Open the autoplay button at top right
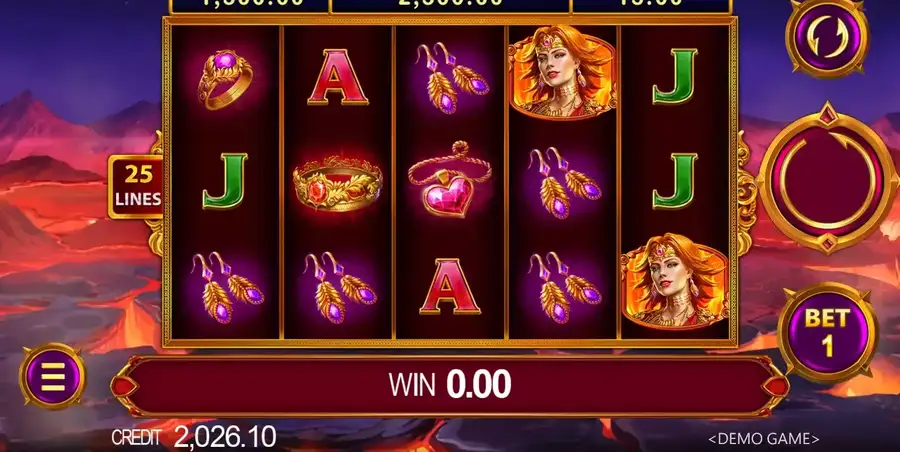The height and width of the screenshot is (452, 900). pyautogui.click(x=827, y=37)
